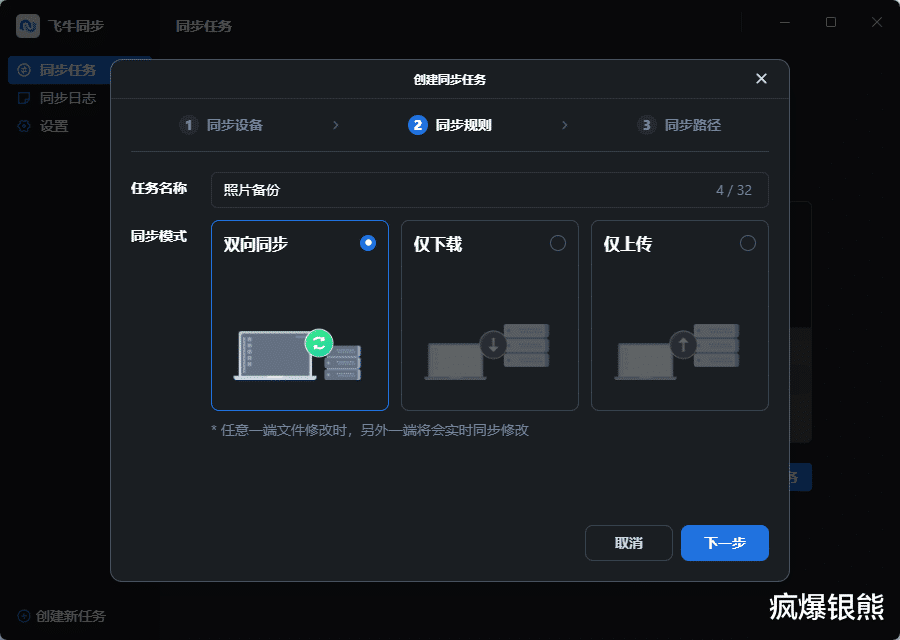Click the 仅上传 card title

click(627, 245)
